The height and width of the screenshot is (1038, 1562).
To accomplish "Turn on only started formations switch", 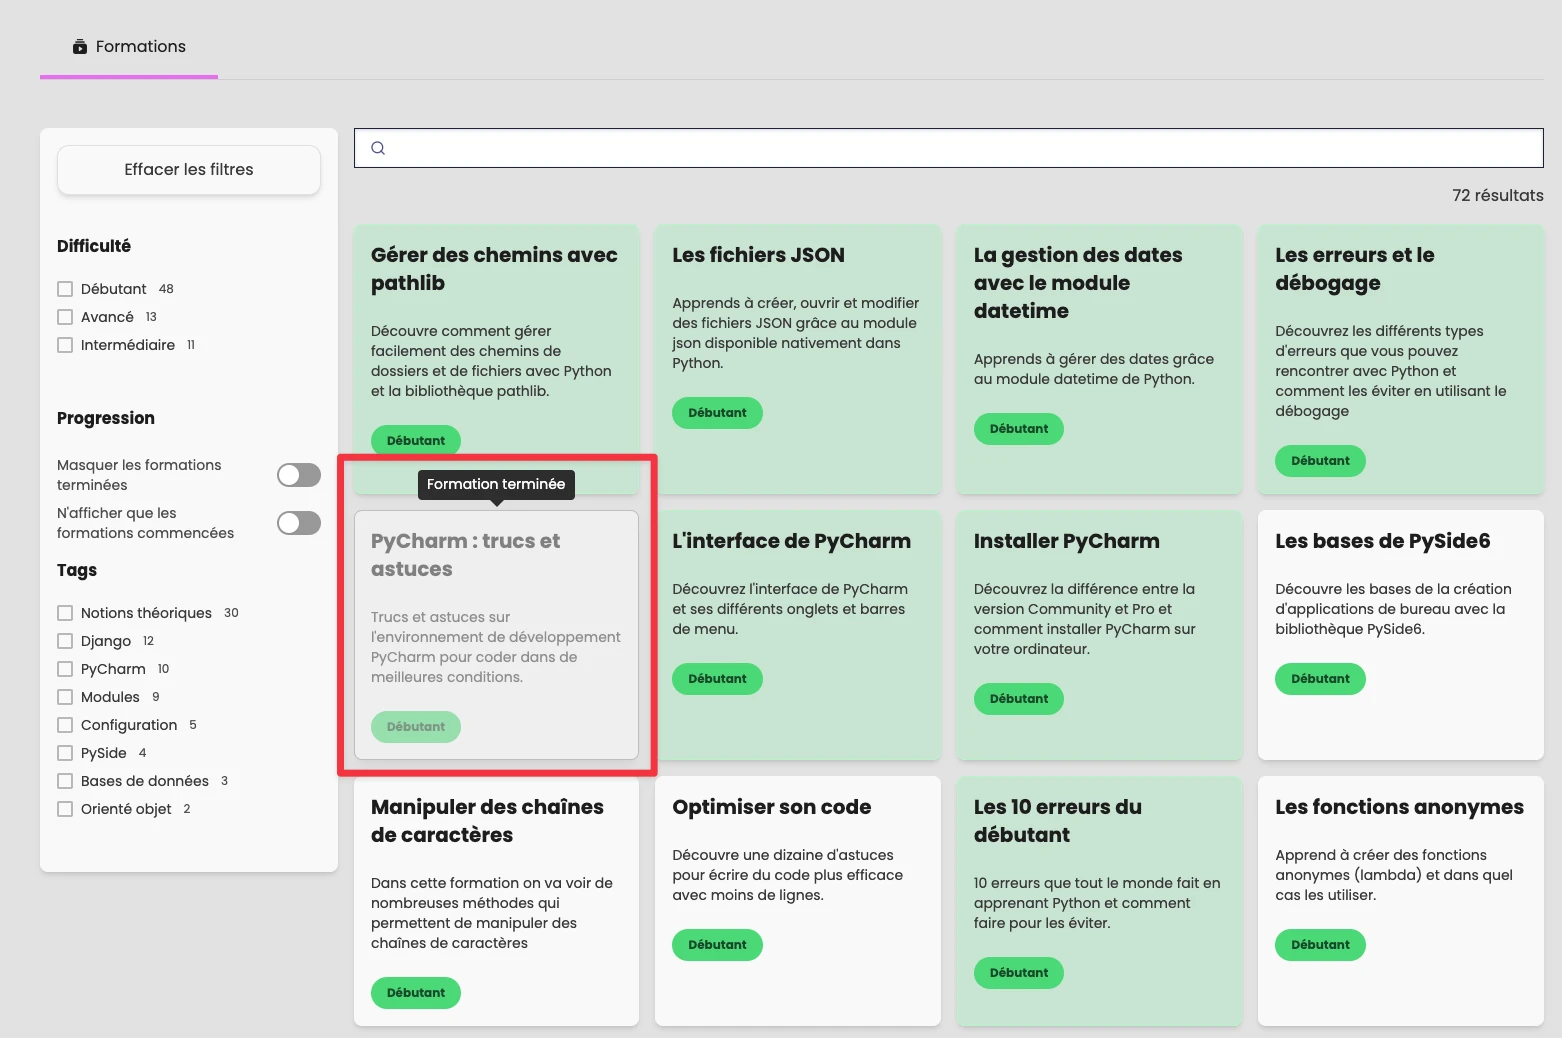I will tap(298, 523).
